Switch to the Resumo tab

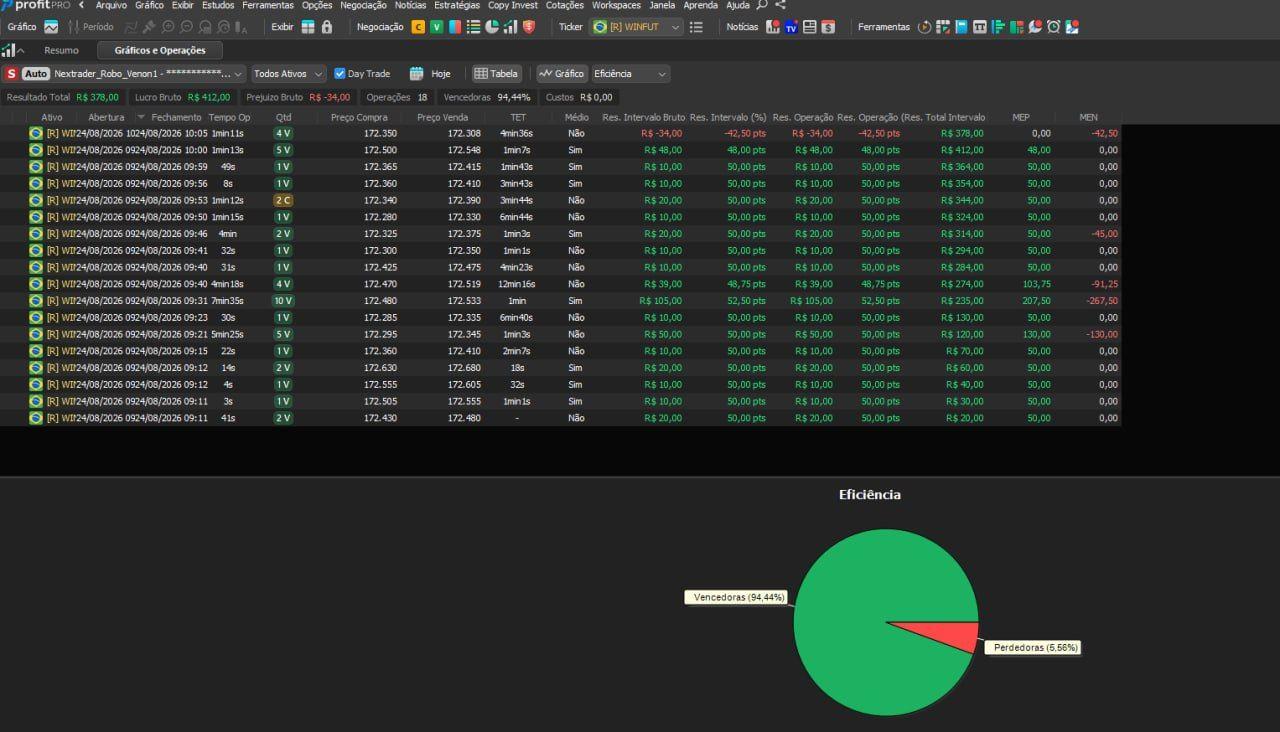[61, 50]
